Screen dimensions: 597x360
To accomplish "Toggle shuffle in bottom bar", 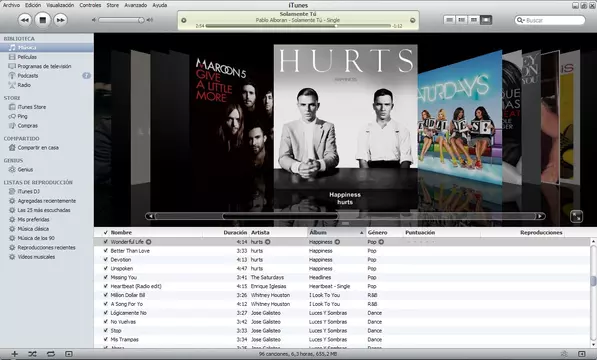I will [32, 354].
